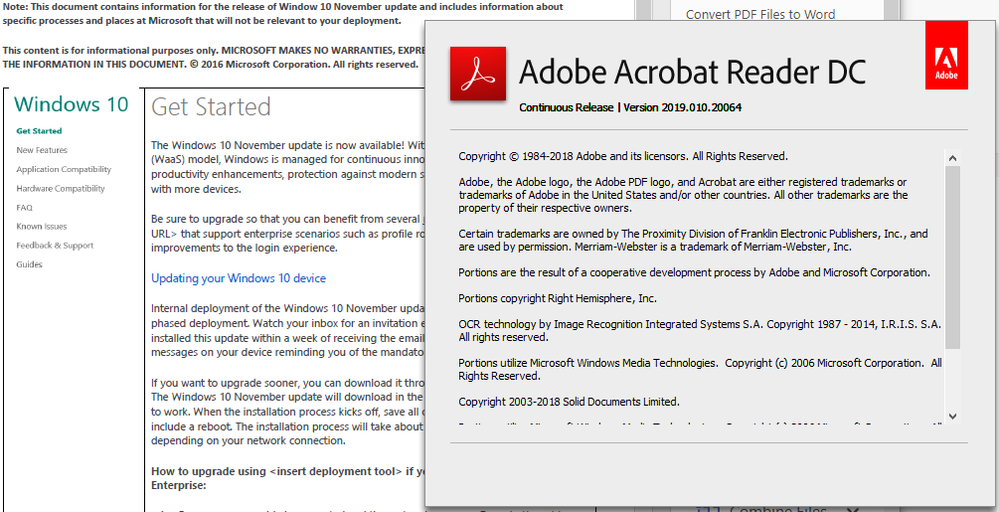Click the About dialog scroll-up arrow
The height and width of the screenshot is (512, 999).
pos(952,158)
